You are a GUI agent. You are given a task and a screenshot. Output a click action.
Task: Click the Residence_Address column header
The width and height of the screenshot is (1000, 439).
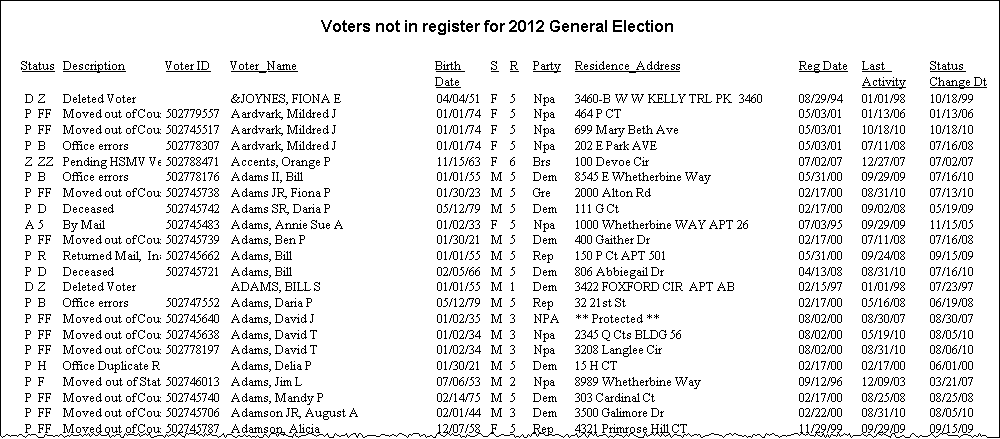coord(627,67)
